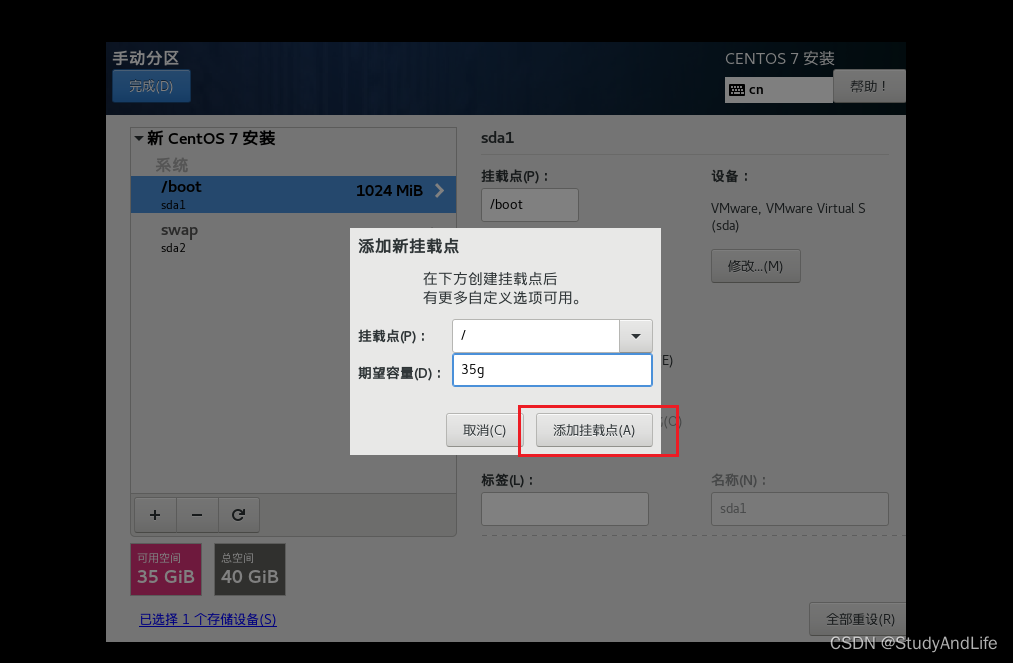The height and width of the screenshot is (663, 1013).
Task: Click the 标签(L) text field
Action: coord(564,508)
